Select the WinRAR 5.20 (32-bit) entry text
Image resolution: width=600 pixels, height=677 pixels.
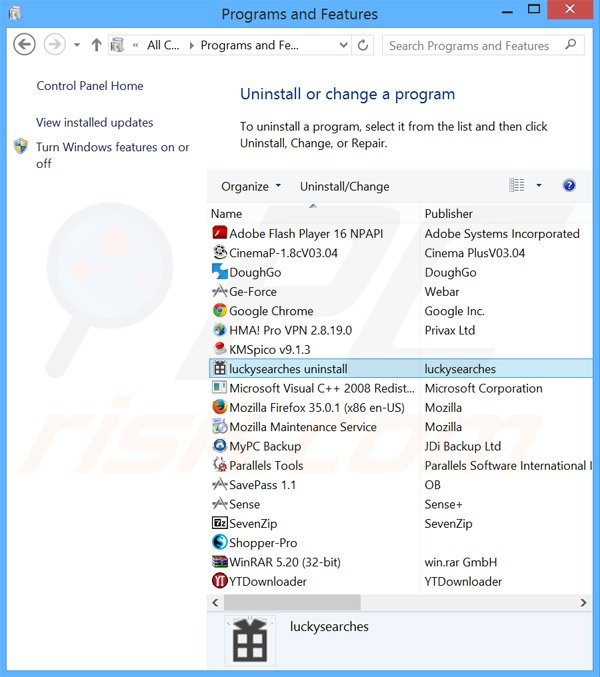[285, 562]
